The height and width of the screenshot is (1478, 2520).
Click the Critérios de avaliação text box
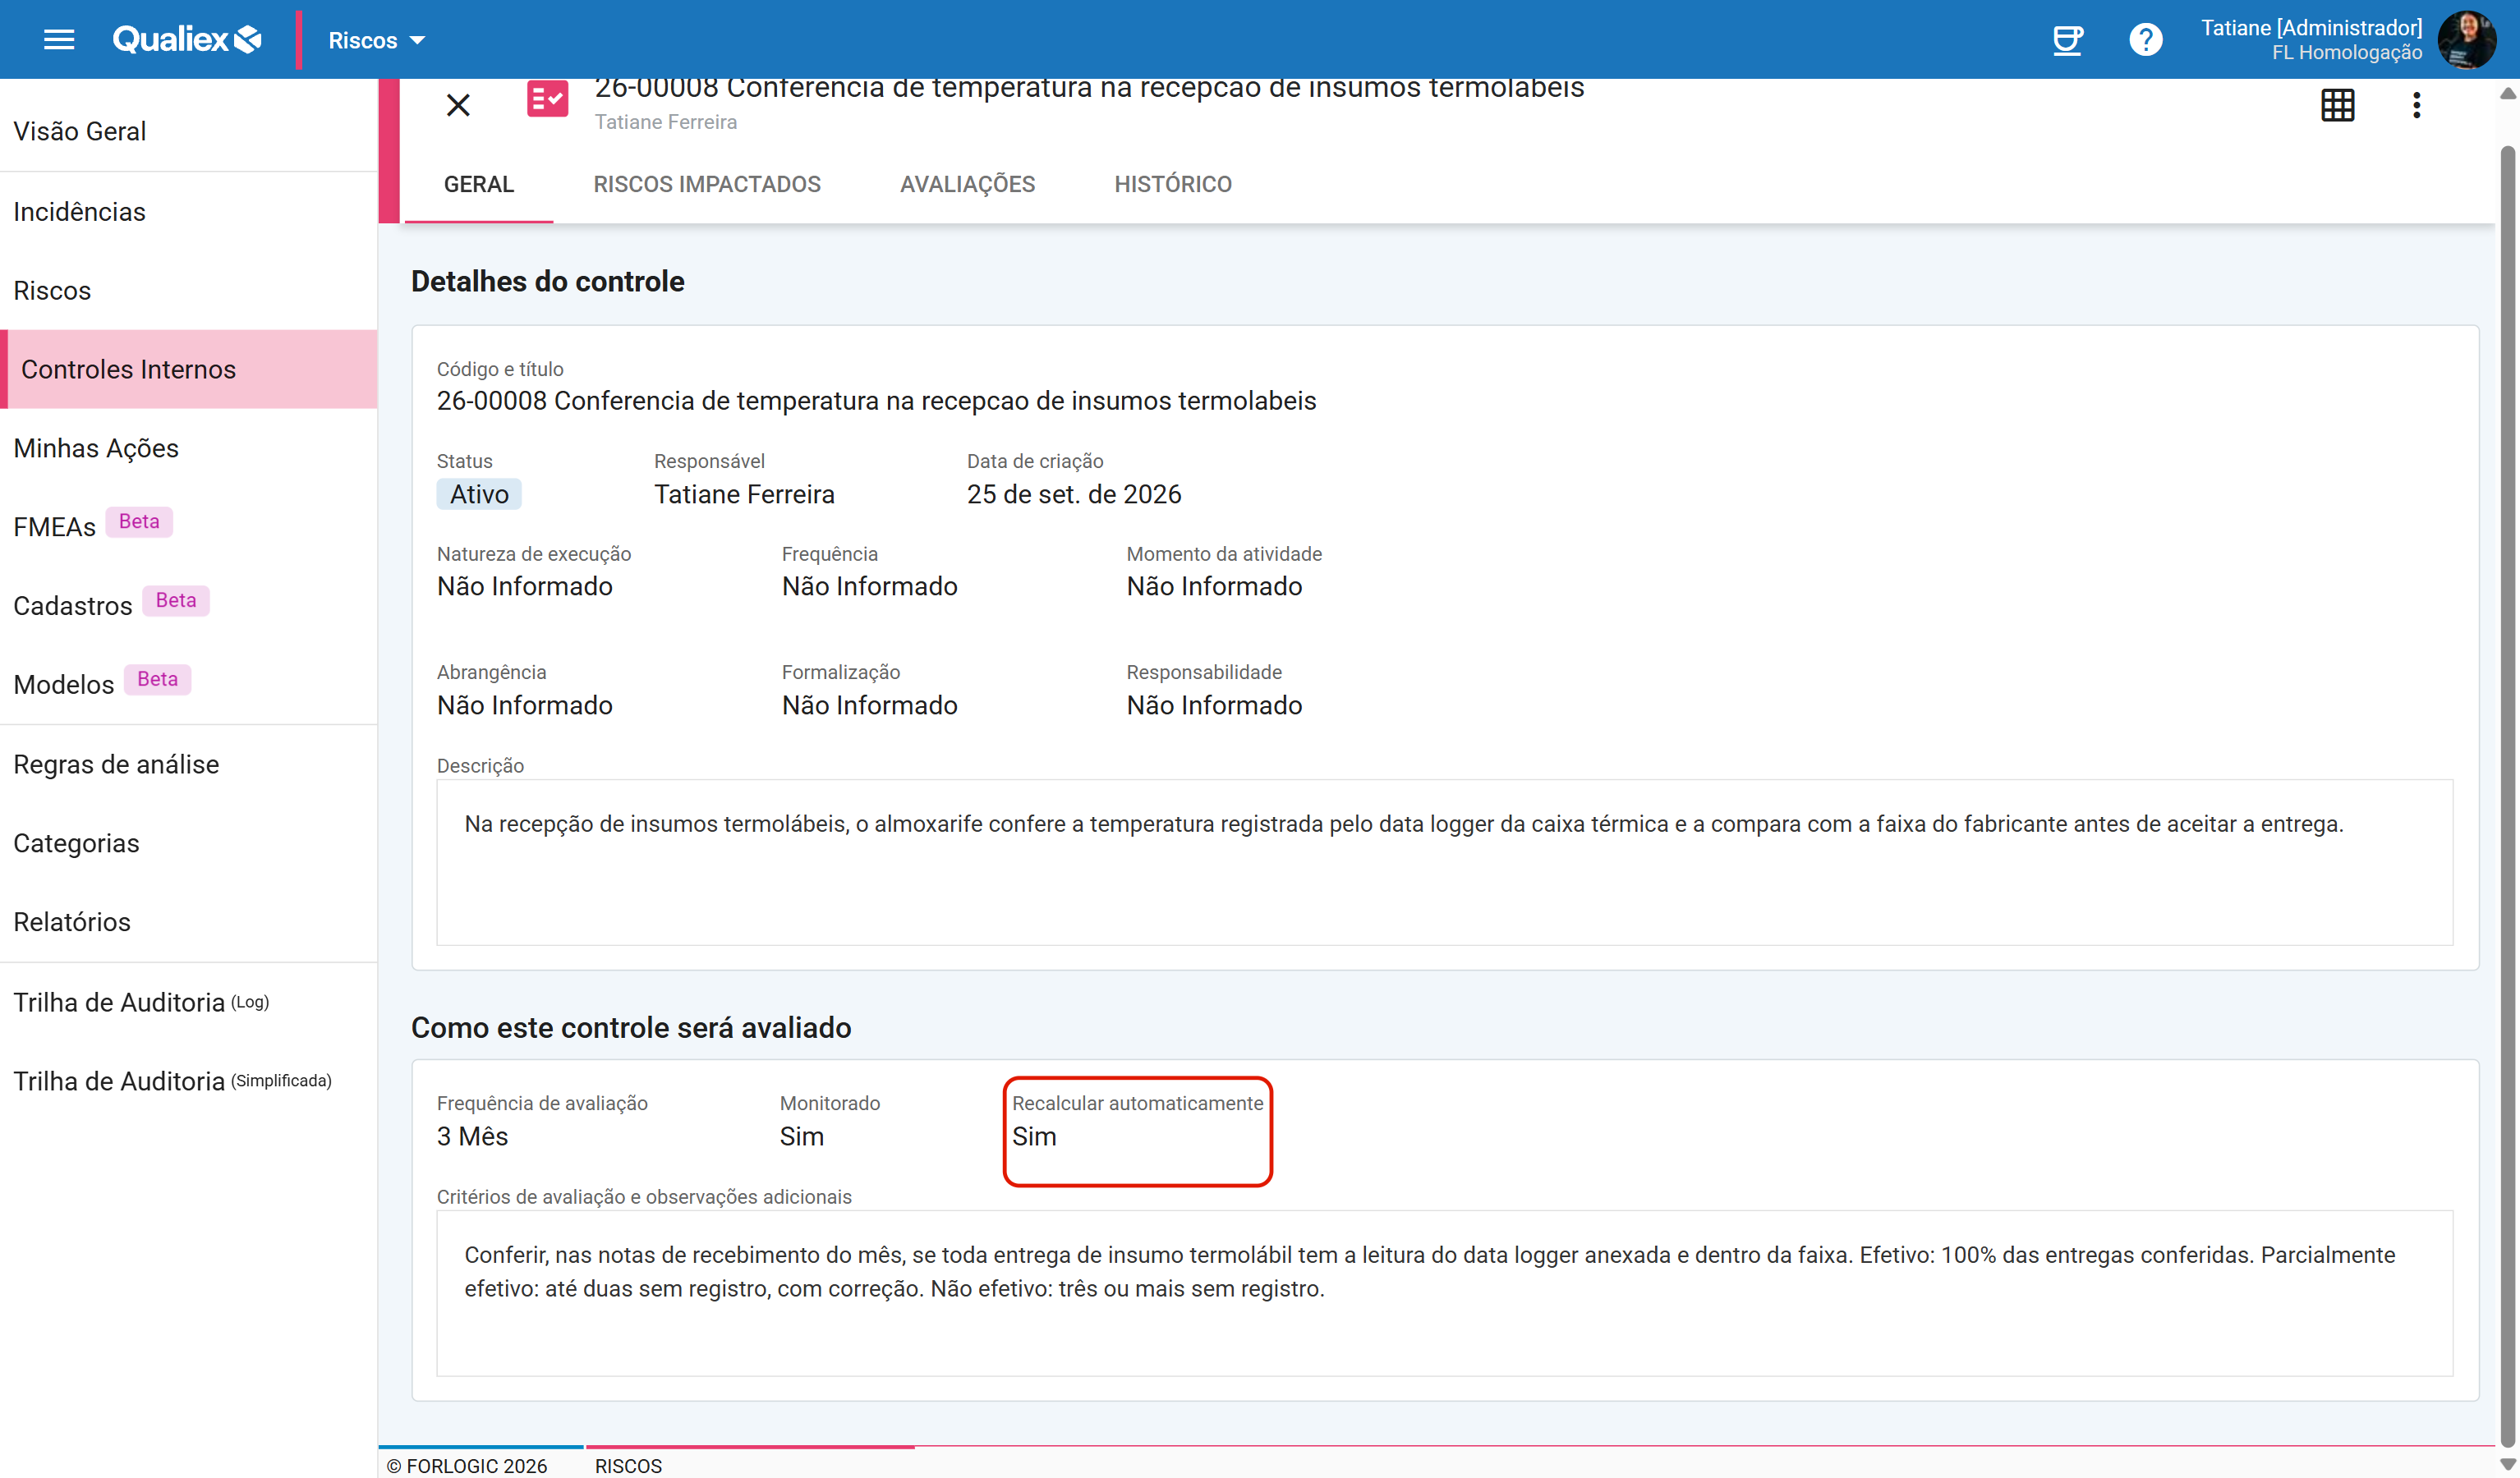(x=1444, y=1293)
